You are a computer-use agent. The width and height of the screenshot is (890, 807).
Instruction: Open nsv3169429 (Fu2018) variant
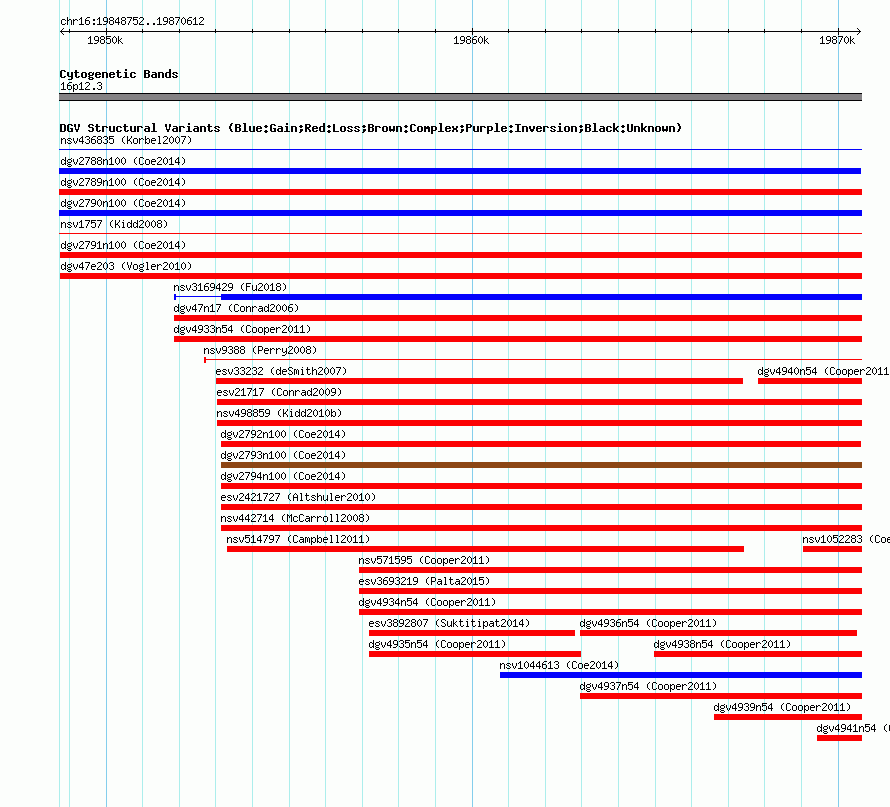click(x=230, y=287)
